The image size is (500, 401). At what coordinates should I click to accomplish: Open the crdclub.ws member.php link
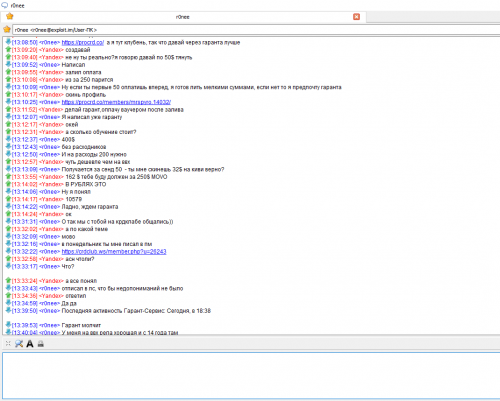(x=114, y=251)
